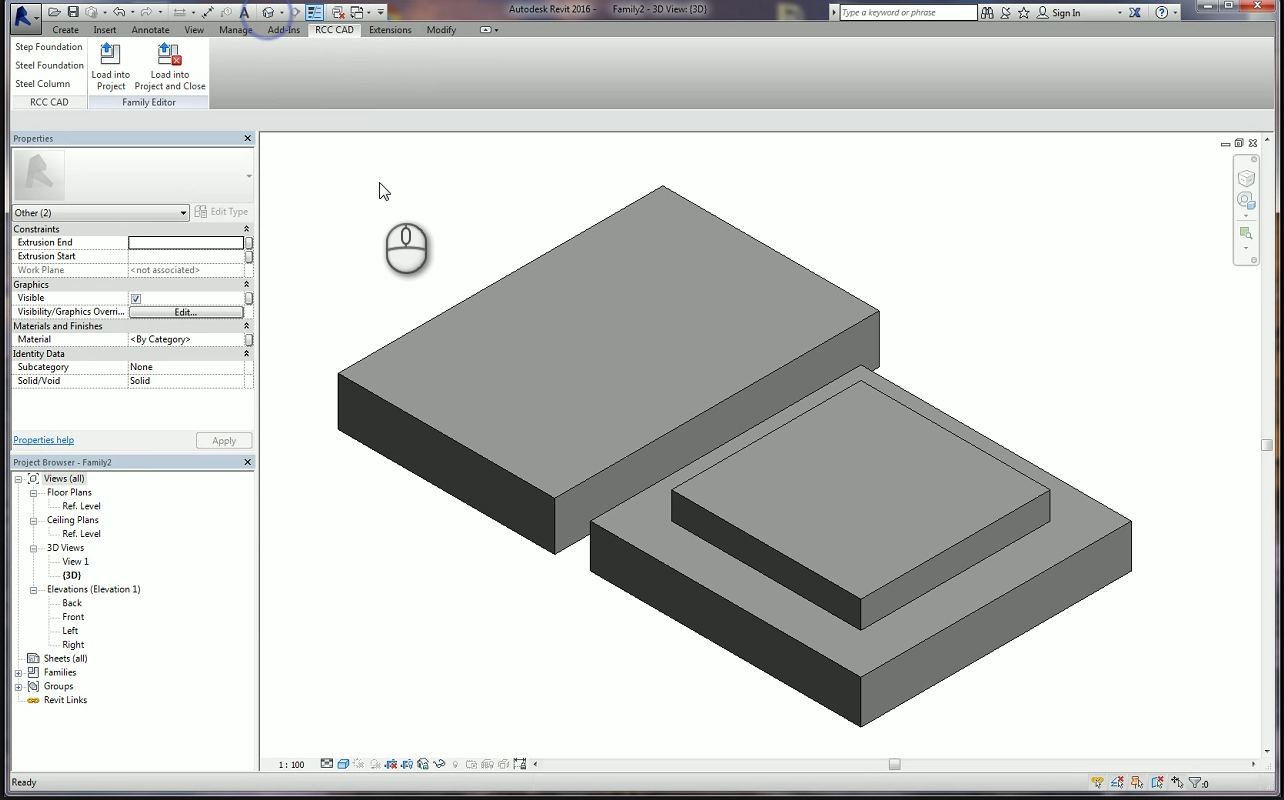Click the Crop View icon in view bar
Viewport: 1284px width, 800px height.
point(391,764)
